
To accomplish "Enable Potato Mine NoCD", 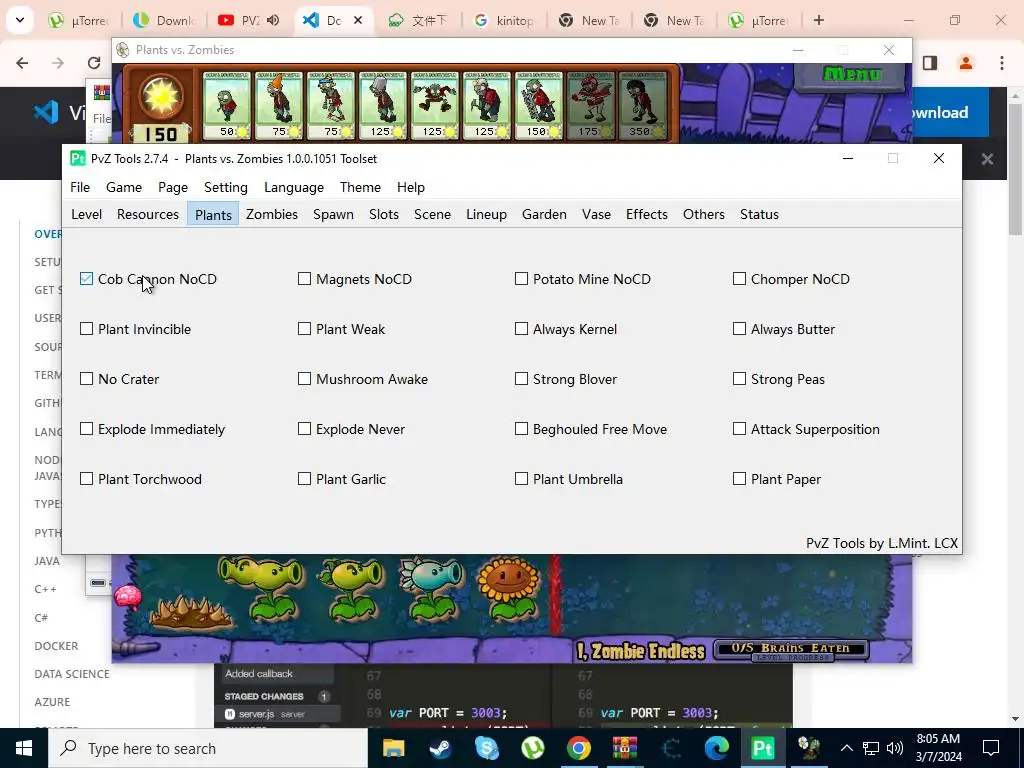I will click(521, 279).
